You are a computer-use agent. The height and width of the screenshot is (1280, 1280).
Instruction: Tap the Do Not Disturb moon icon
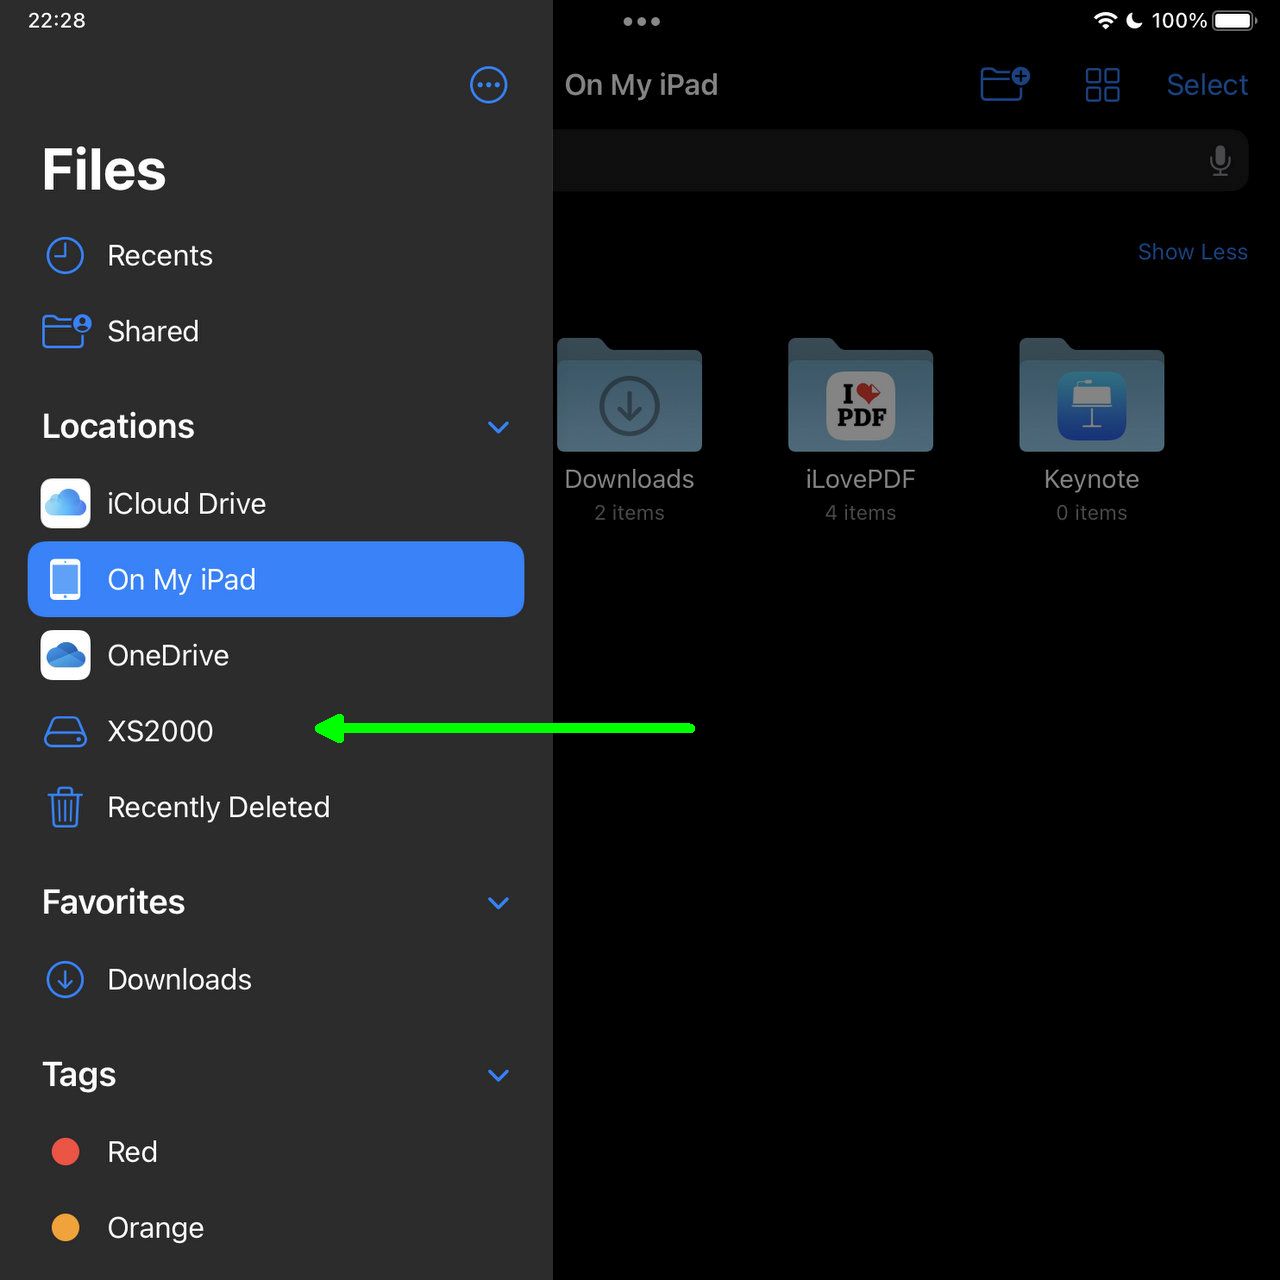pyautogui.click(x=1135, y=21)
